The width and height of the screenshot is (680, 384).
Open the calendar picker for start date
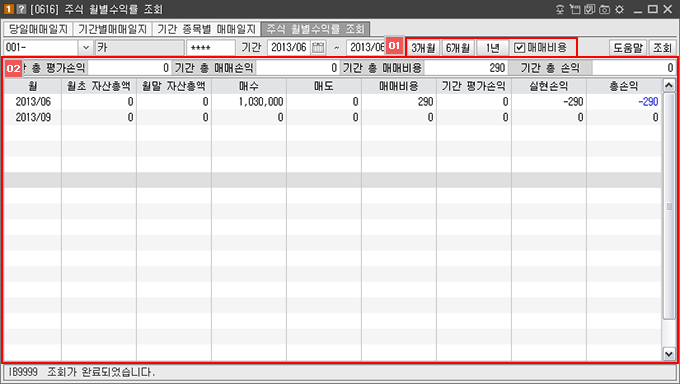coord(318,47)
